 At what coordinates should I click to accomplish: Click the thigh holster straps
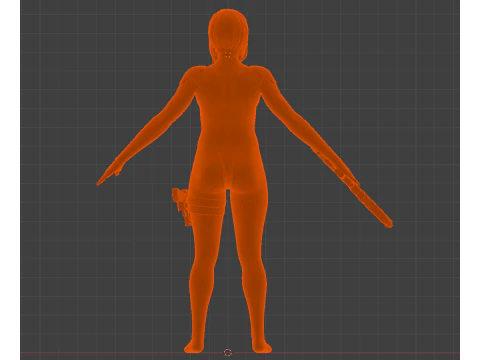[206, 206]
